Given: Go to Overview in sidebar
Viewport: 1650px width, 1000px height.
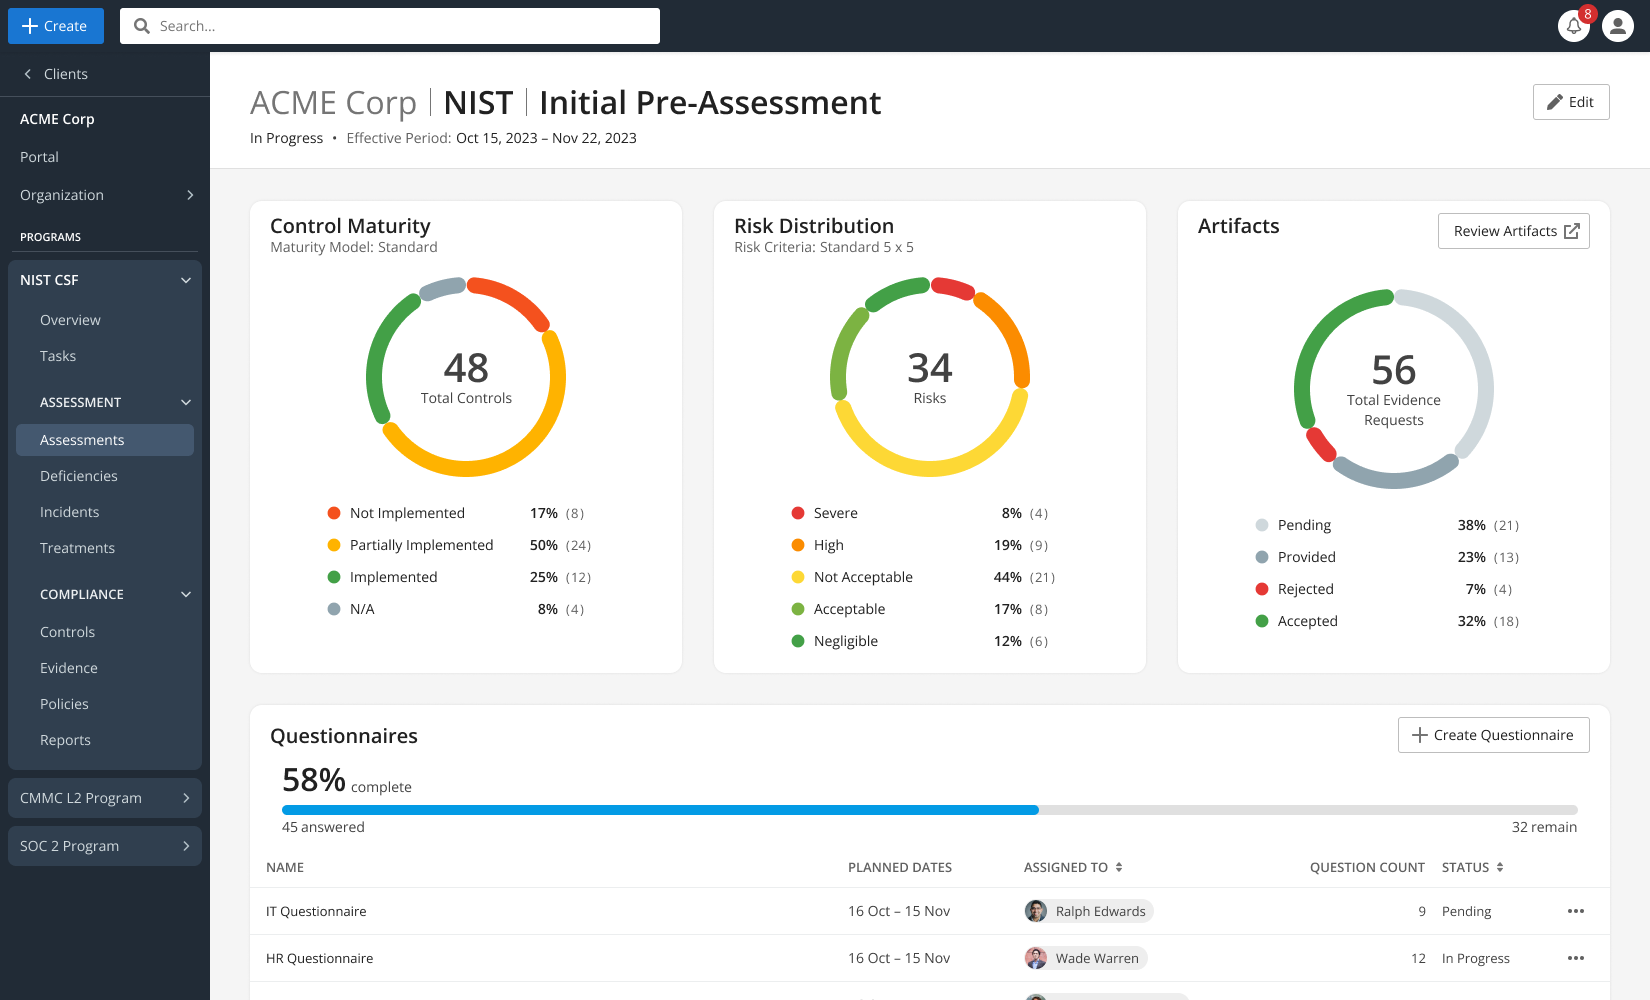Looking at the screenshot, I should pyautogui.click(x=70, y=320).
